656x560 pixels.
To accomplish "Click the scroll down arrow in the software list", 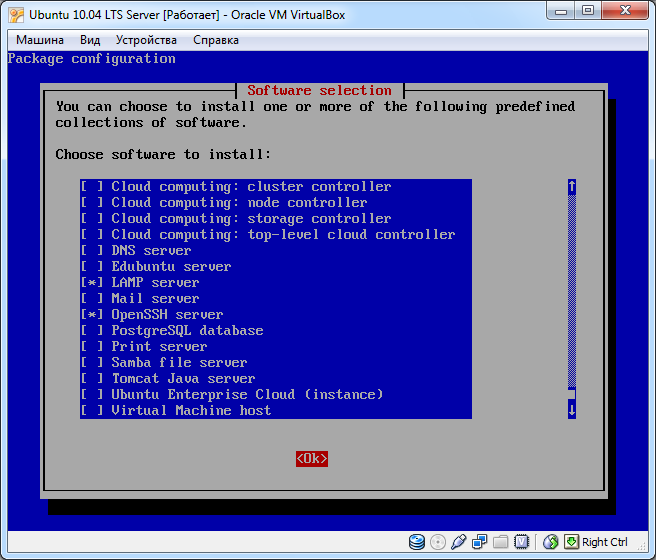I will pyautogui.click(x=572, y=409).
